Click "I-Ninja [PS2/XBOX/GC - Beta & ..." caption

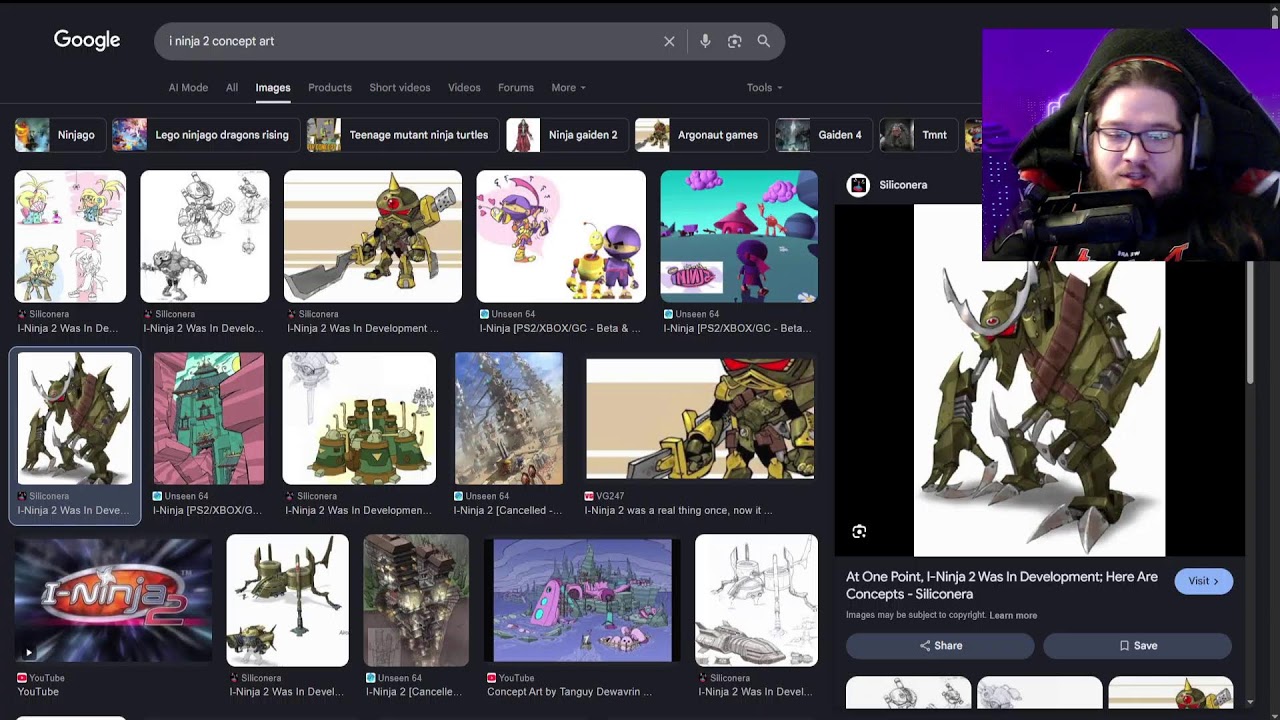[x=560, y=328]
